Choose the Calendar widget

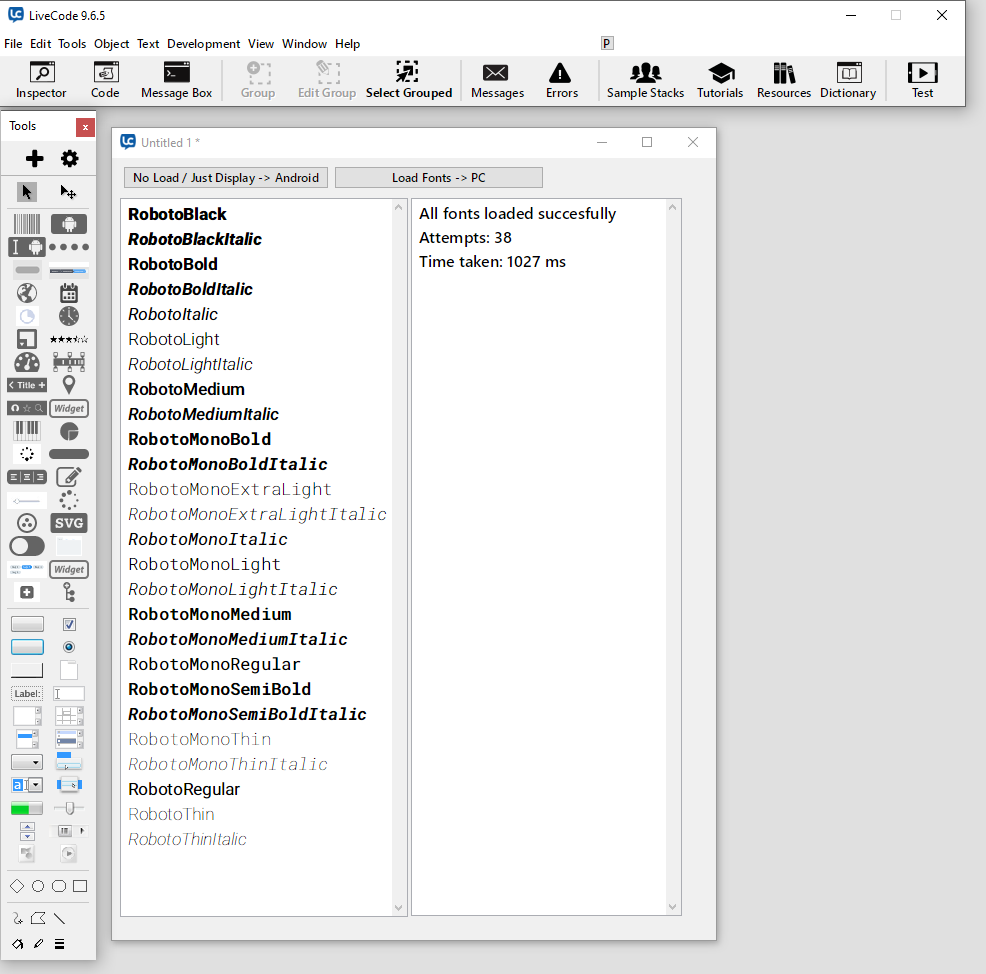tap(69, 293)
